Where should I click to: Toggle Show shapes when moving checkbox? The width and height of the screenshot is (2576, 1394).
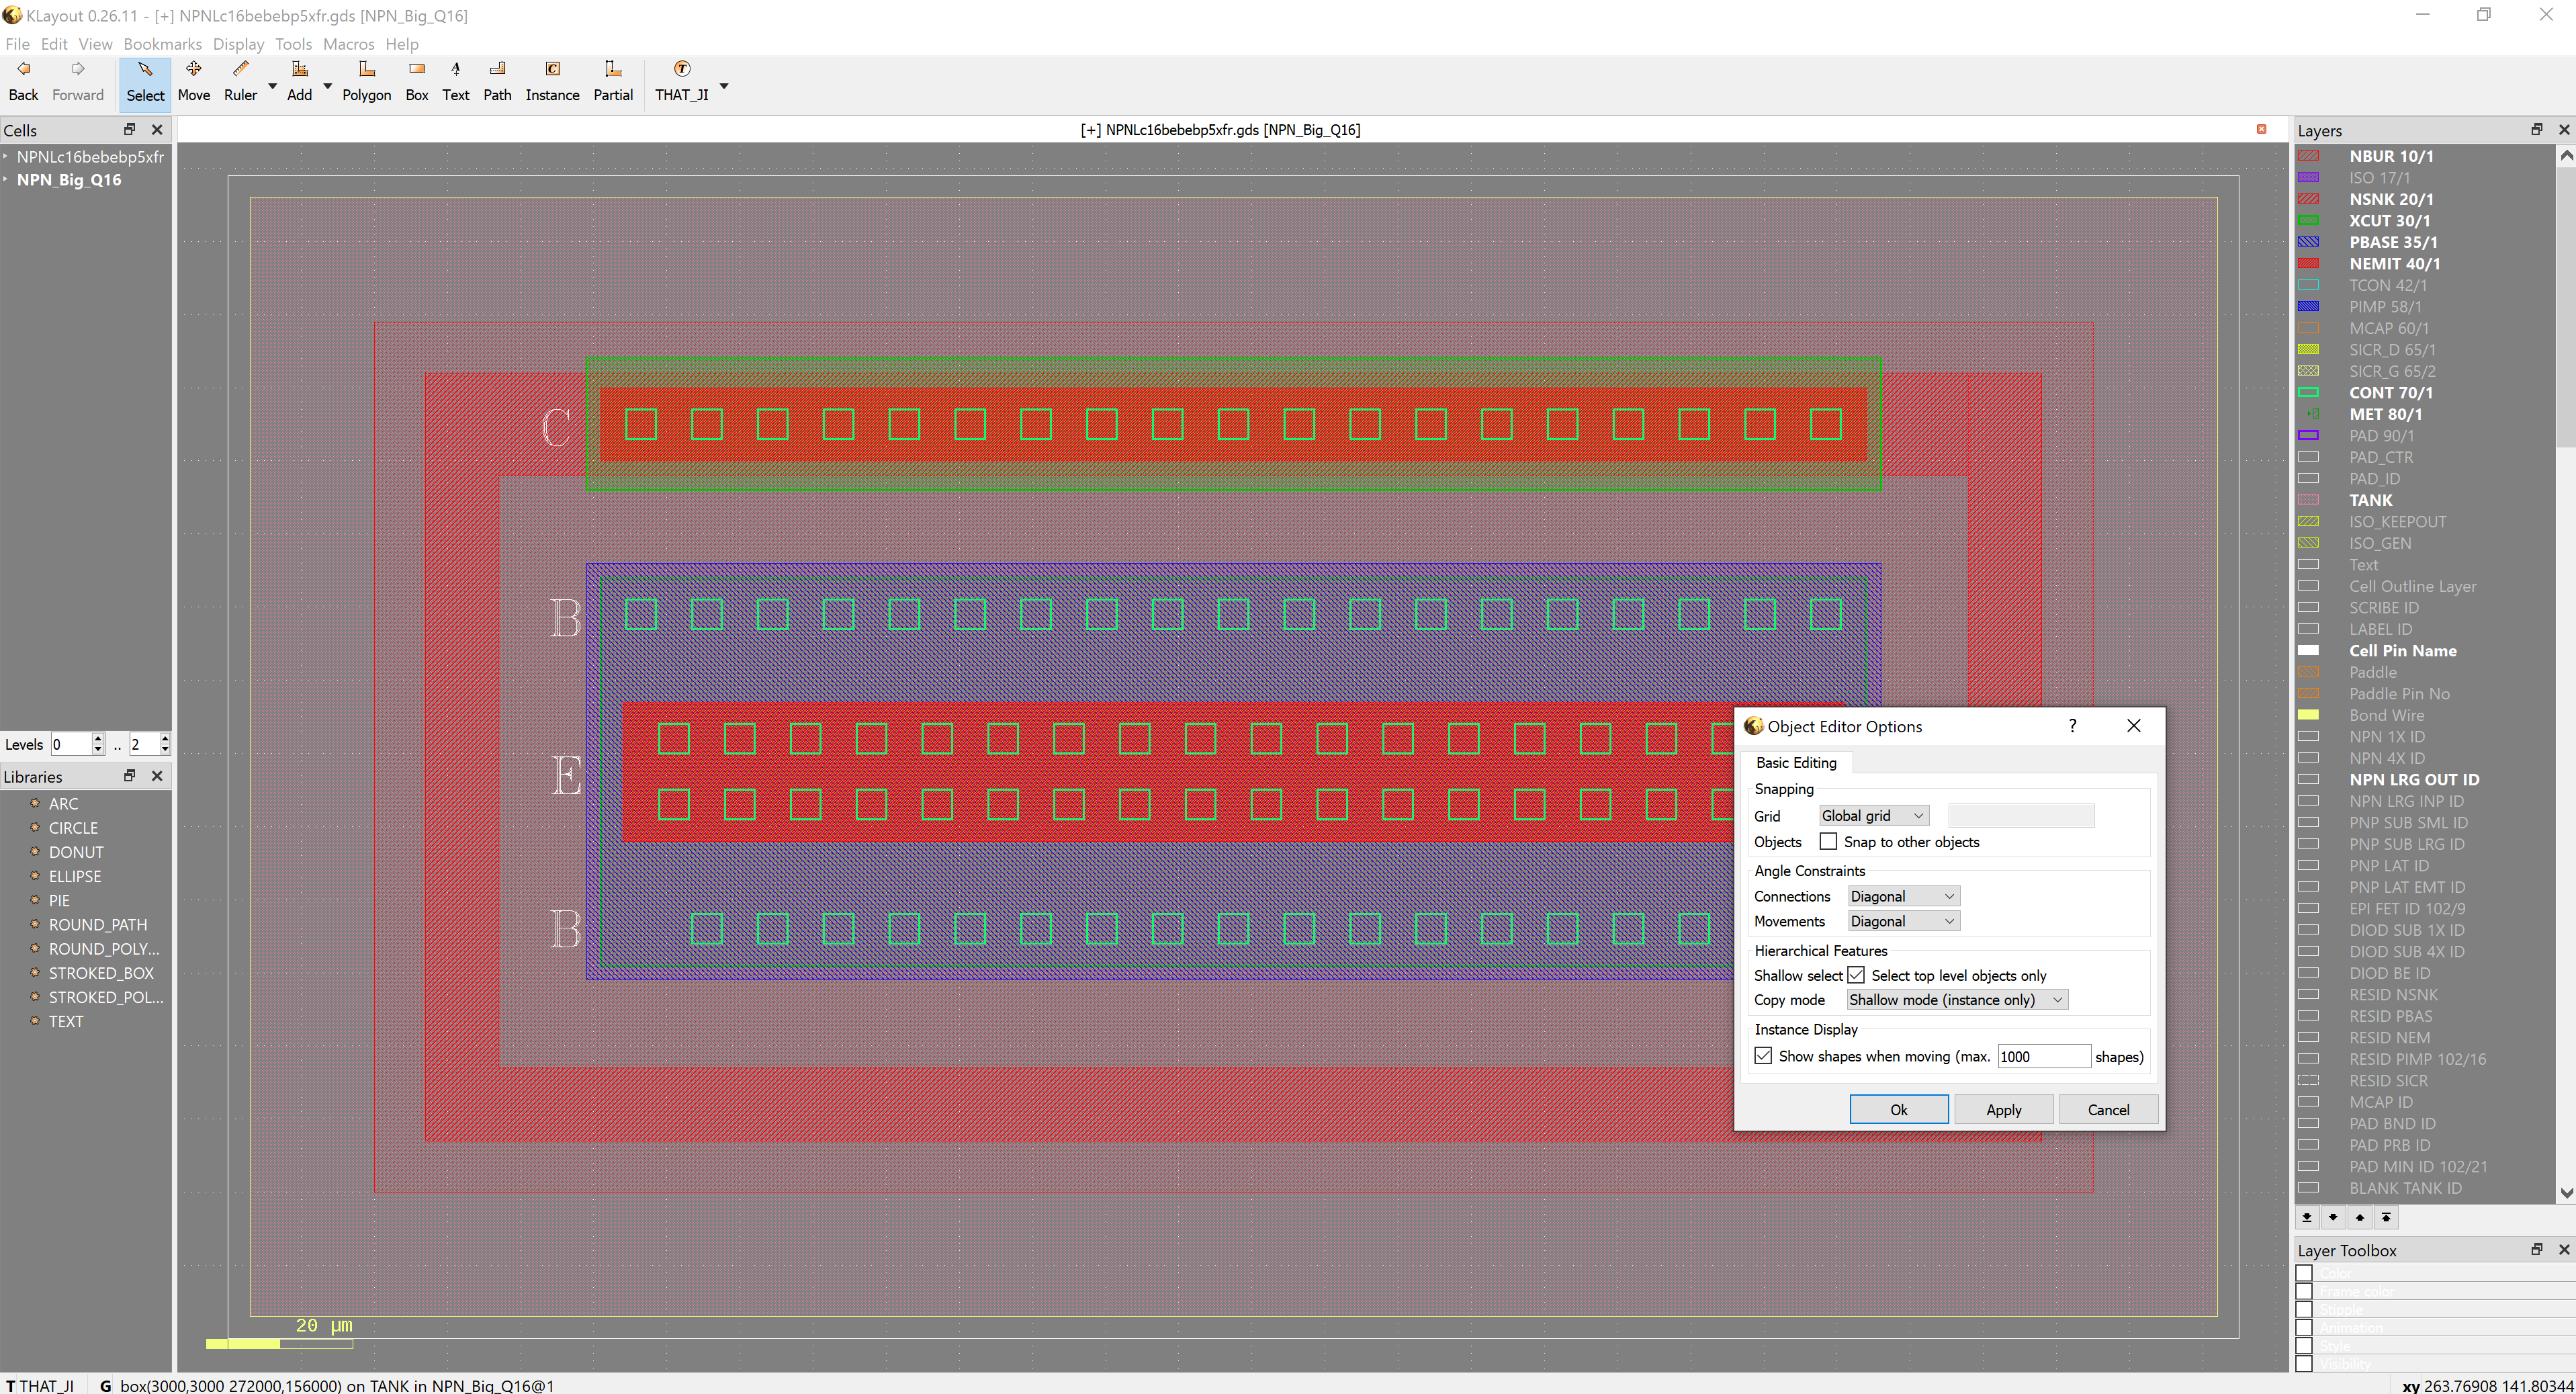pos(1763,1056)
